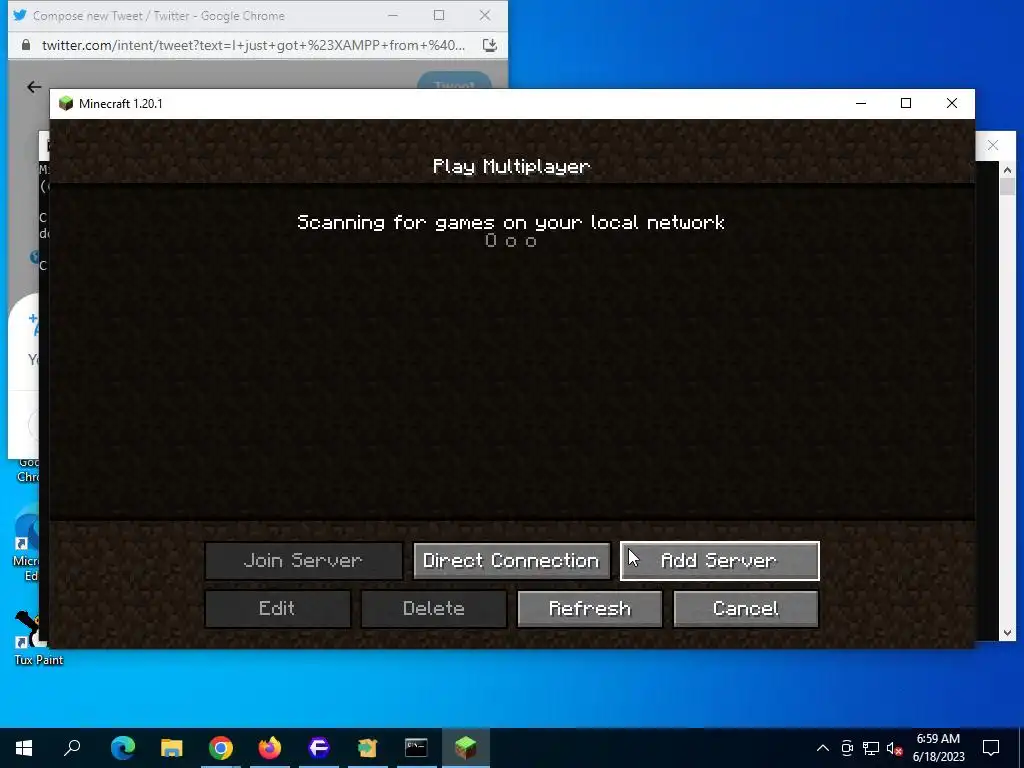
Task: Click the lock icon in Chrome address bar
Action: click(25, 45)
